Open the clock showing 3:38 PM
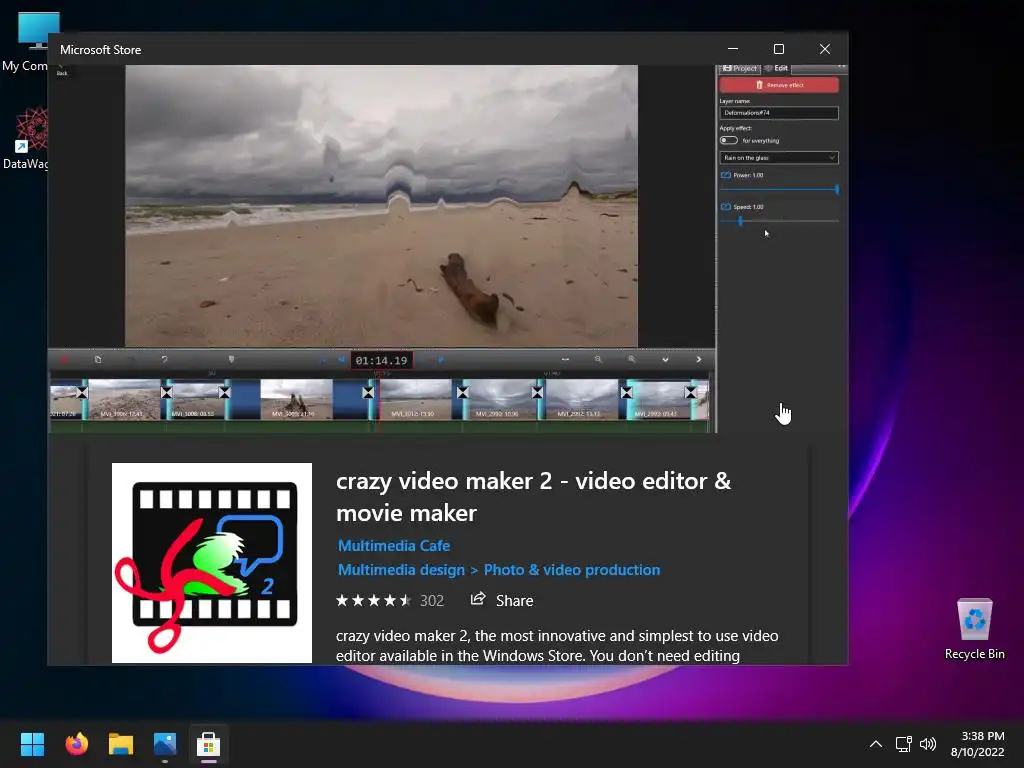 click(x=978, y=744)
